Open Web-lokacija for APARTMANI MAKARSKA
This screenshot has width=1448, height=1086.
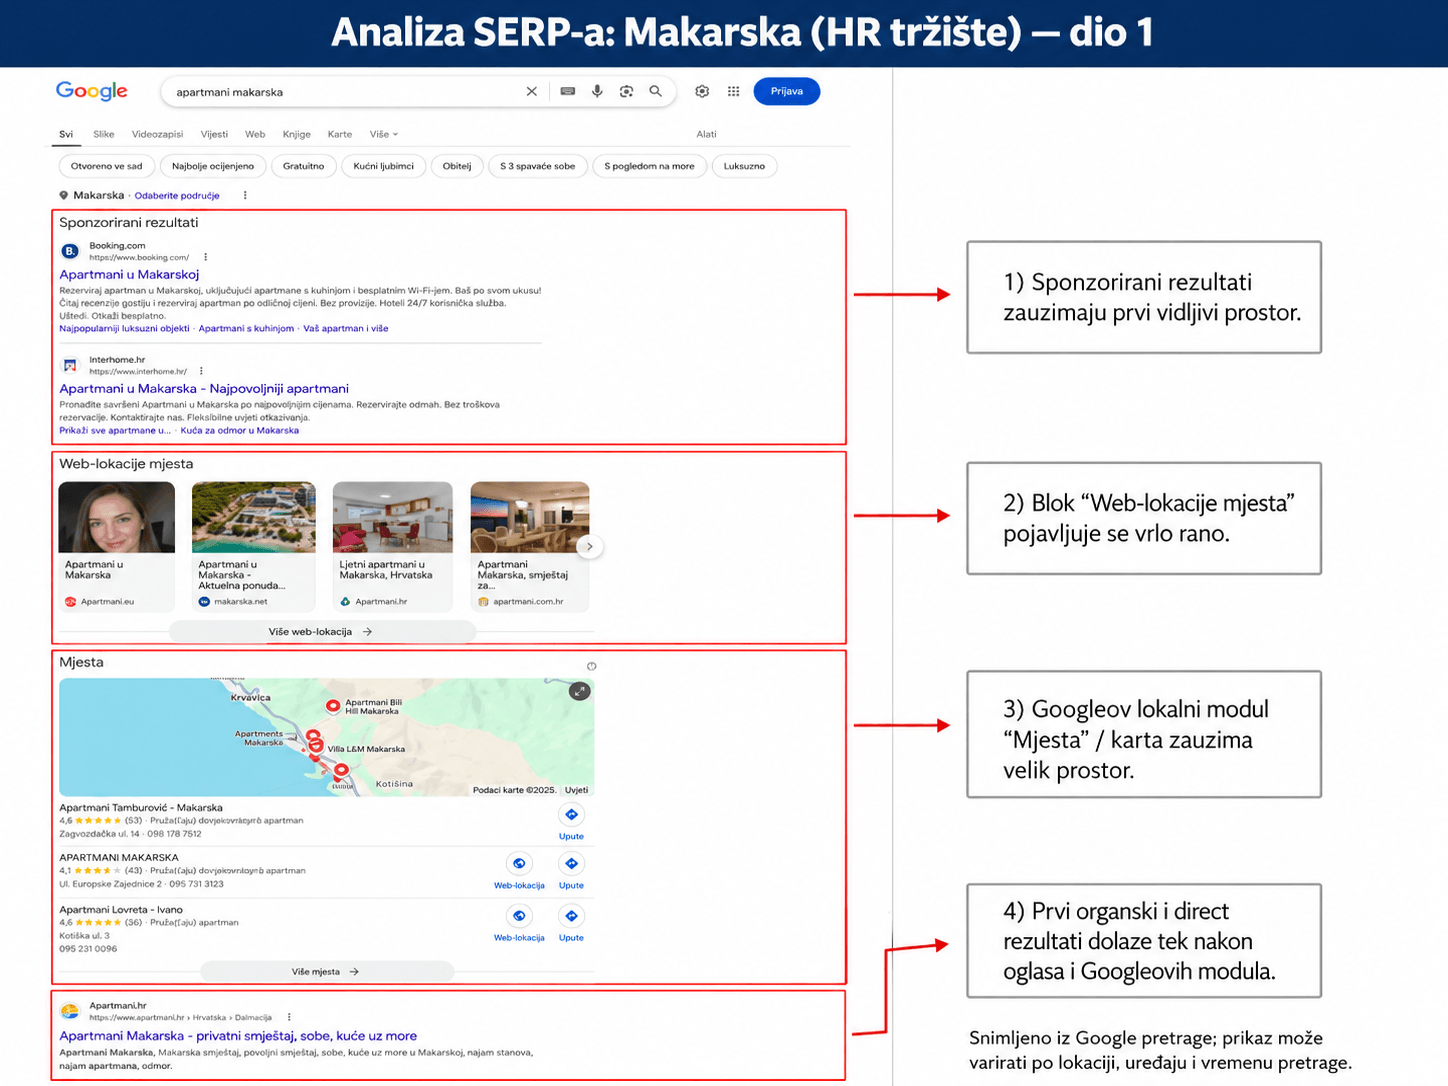pyautogui.click(x=519, y=871)
